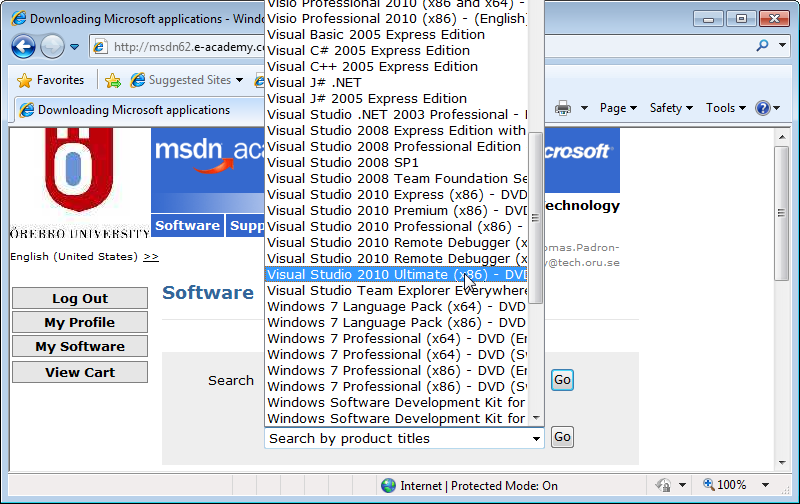The height and width of the screenshot is (504, 800).
Task: Select Visual C# 2005 Express Edition
Action: [x=396, y=51]
